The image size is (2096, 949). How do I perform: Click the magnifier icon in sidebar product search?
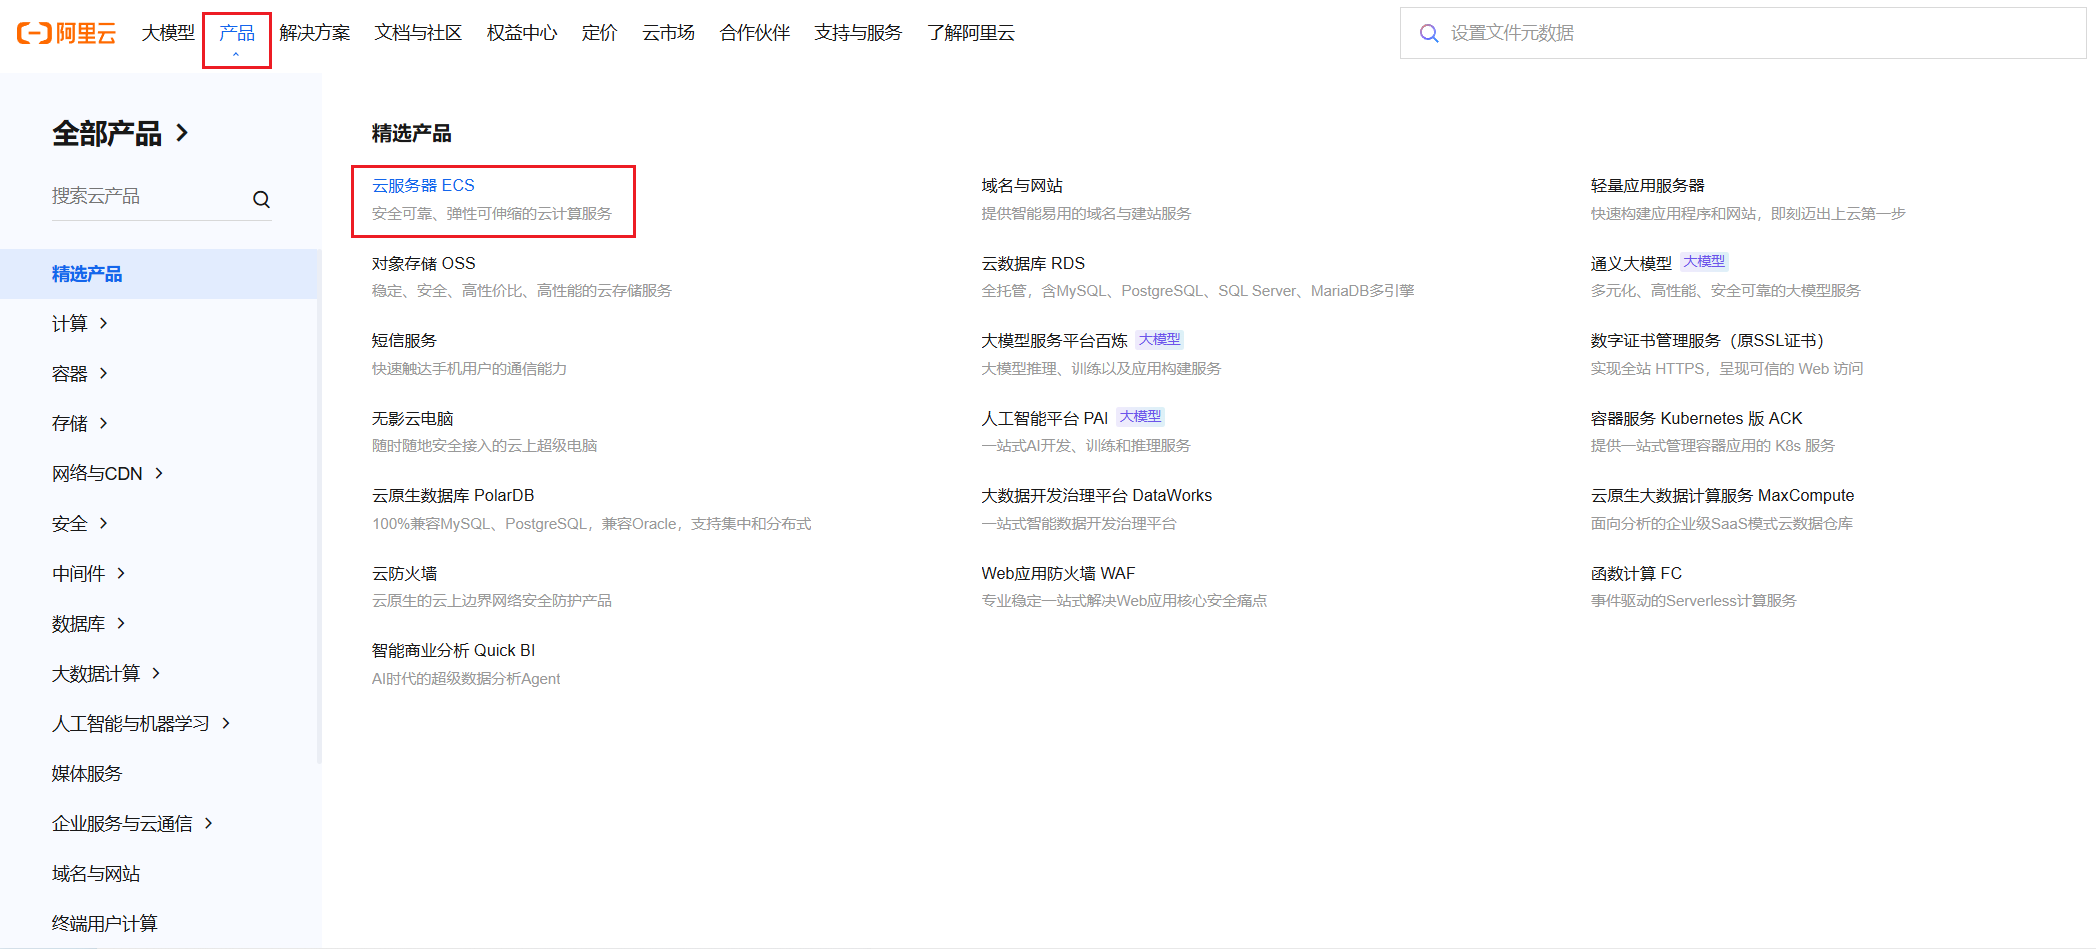(261, 198)
